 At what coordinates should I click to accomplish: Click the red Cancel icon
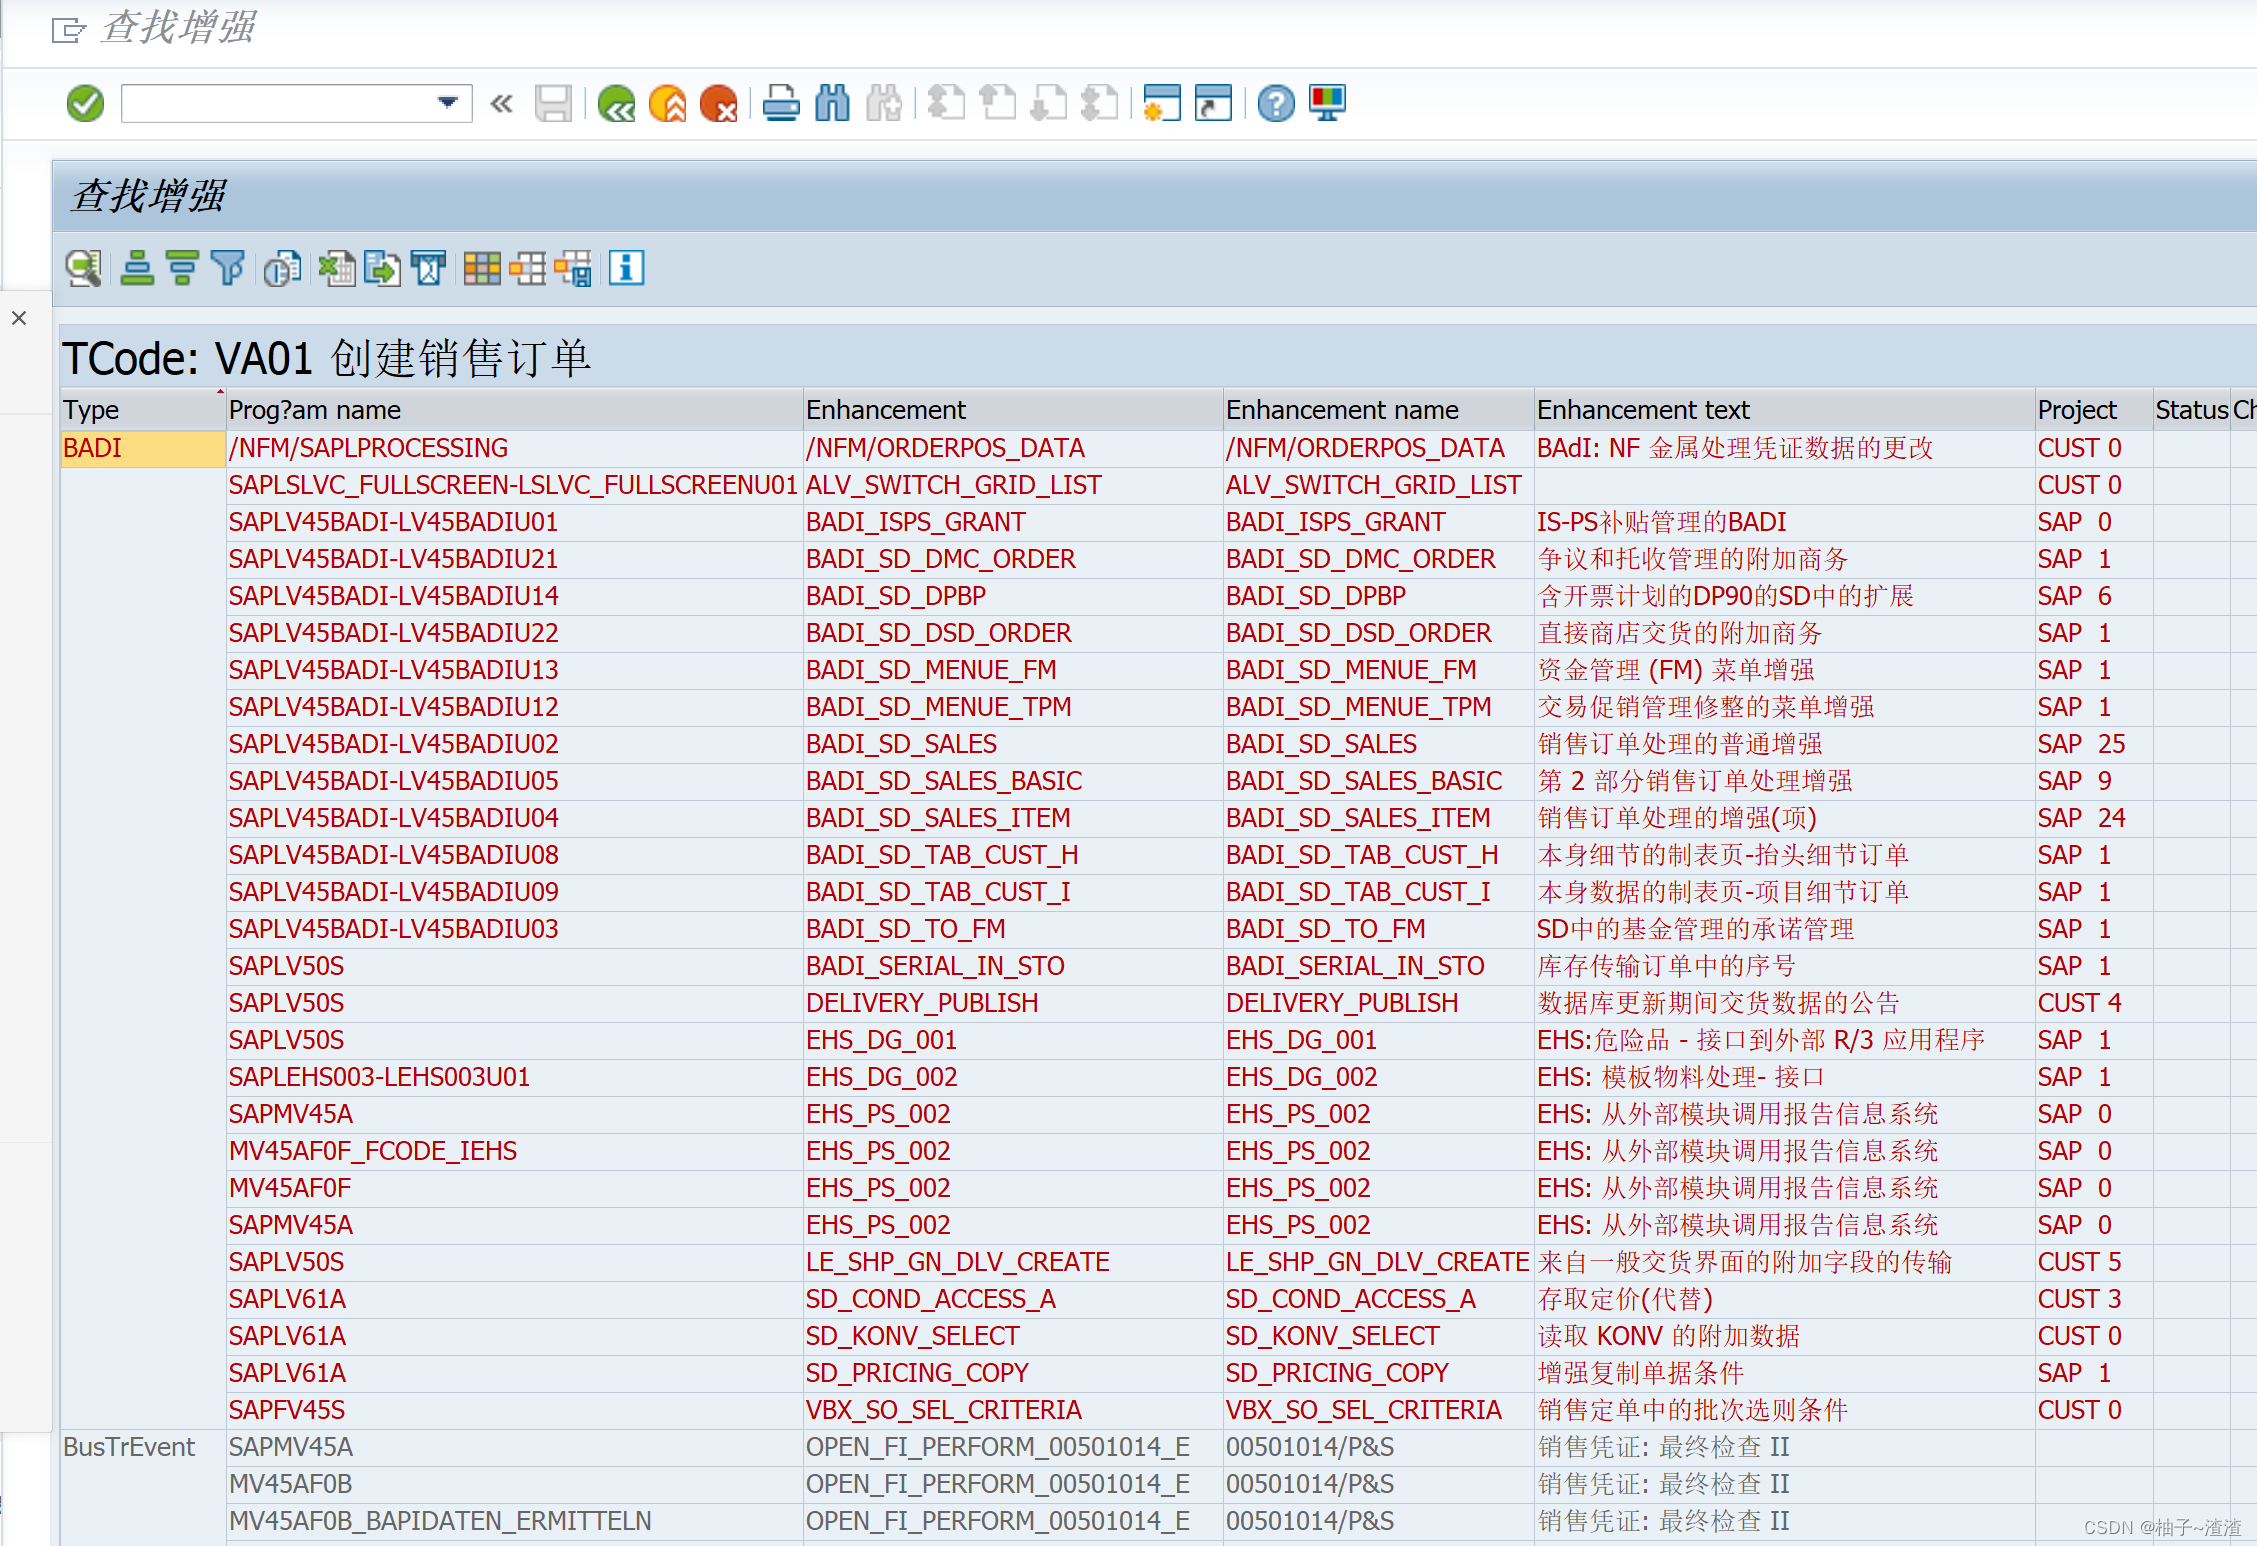(718, 103)
